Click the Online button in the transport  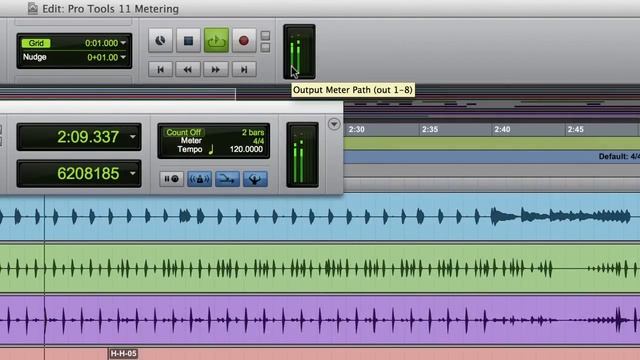[x=160, y=40]
